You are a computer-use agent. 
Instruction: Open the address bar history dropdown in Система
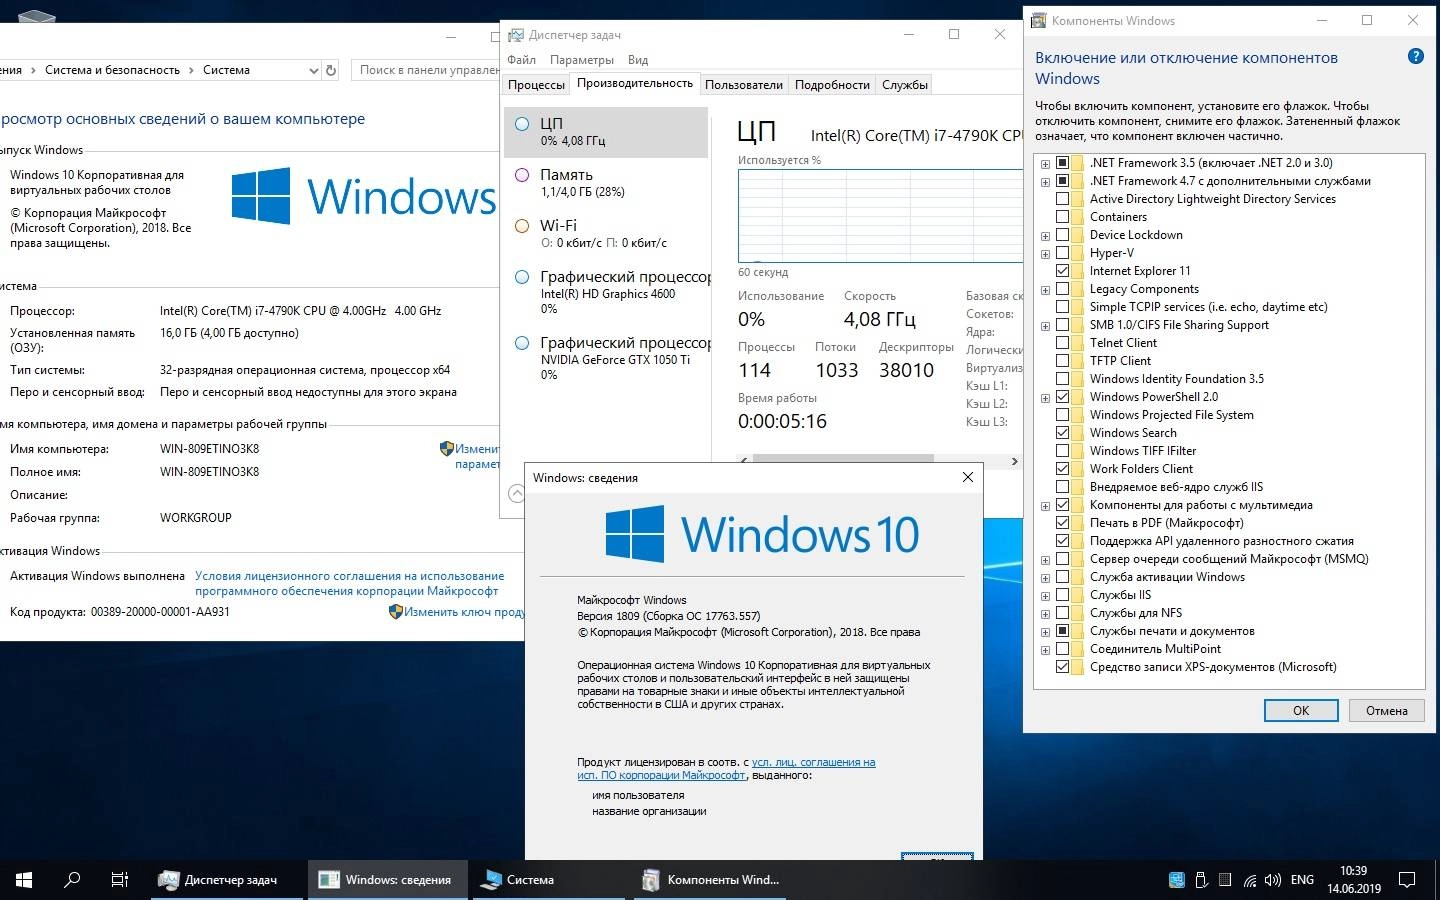pyautogui.click(x=313, y=70)
